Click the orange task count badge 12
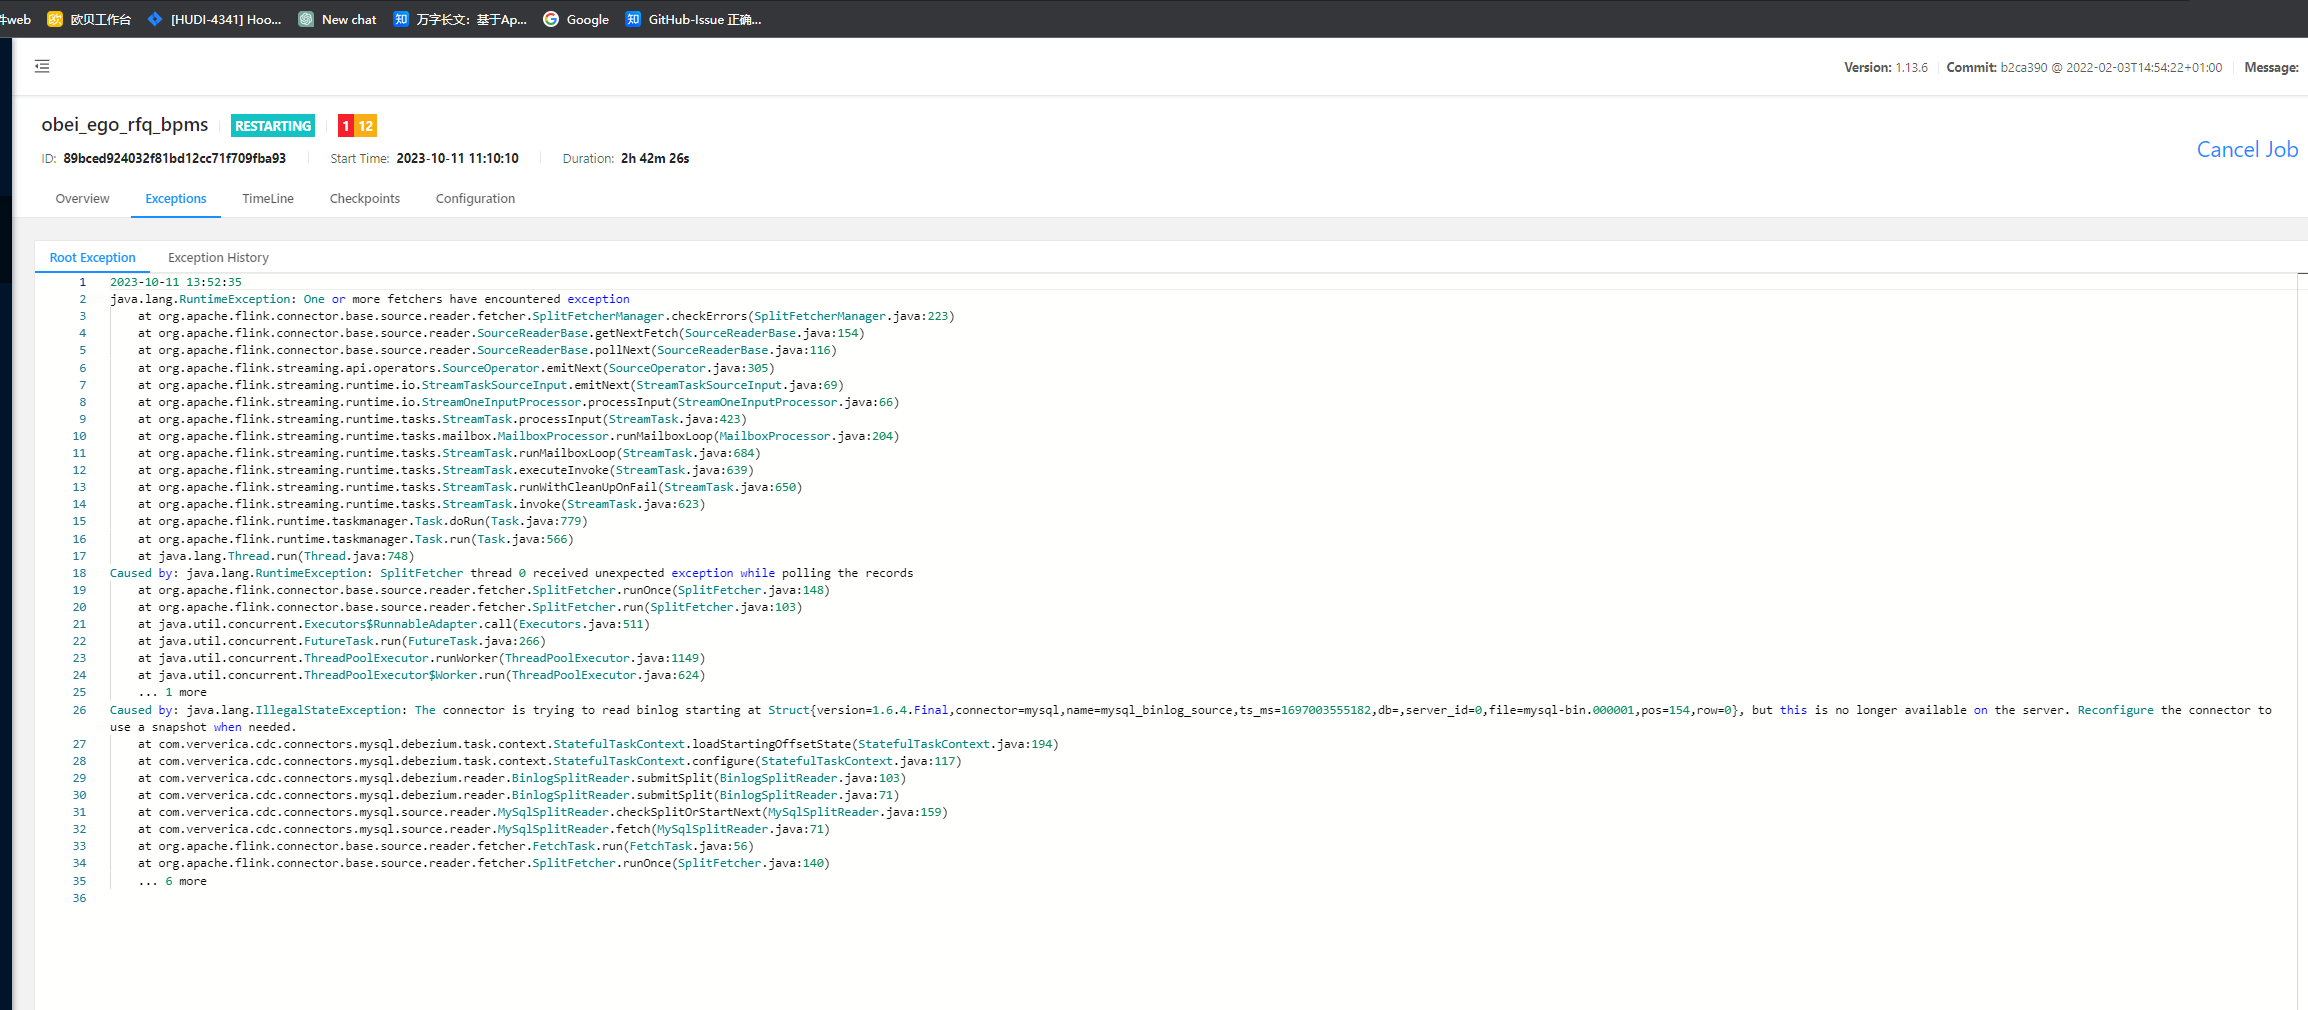Image resolution: width=2308 pixels, height=1010 pixels. (366, 126)
